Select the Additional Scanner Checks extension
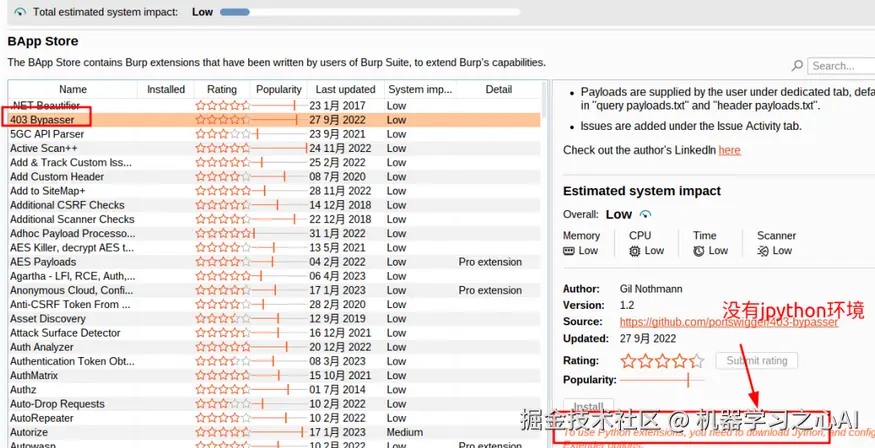 click(274, 219)
